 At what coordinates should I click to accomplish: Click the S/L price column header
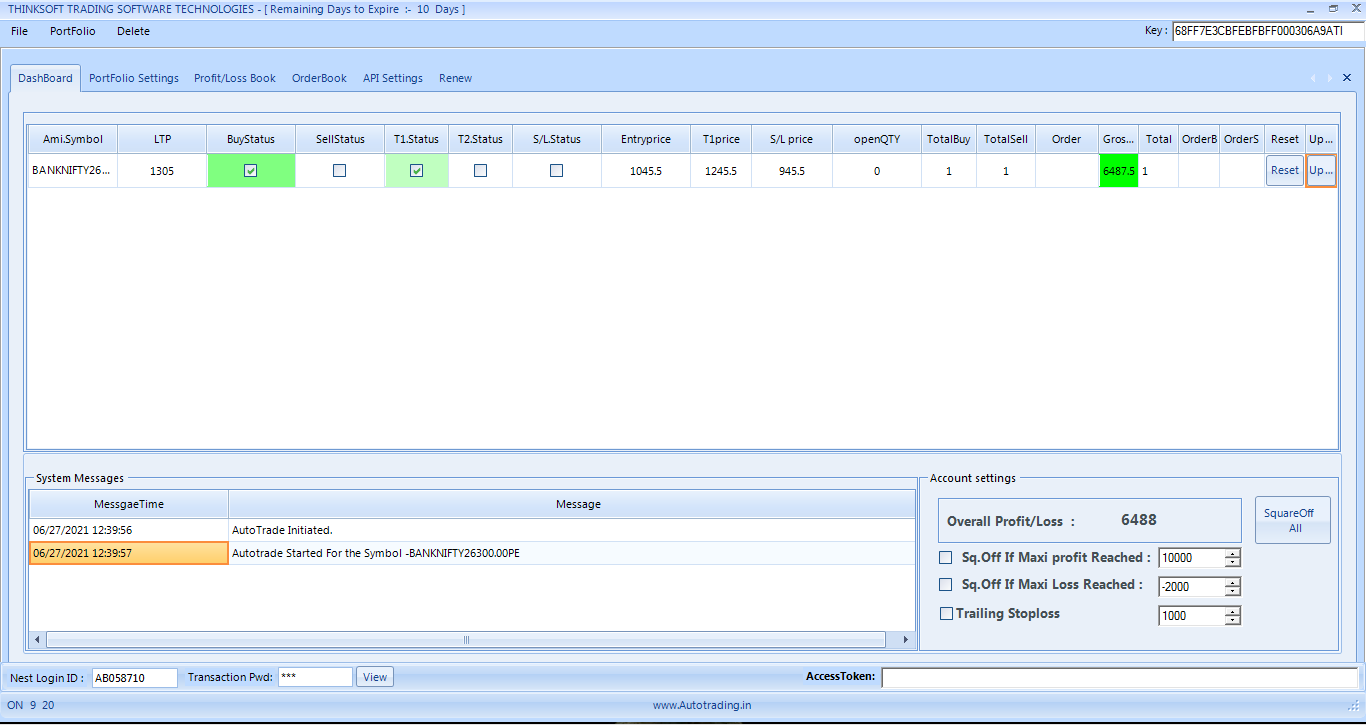pyautogui.click(x=792, y=139)
